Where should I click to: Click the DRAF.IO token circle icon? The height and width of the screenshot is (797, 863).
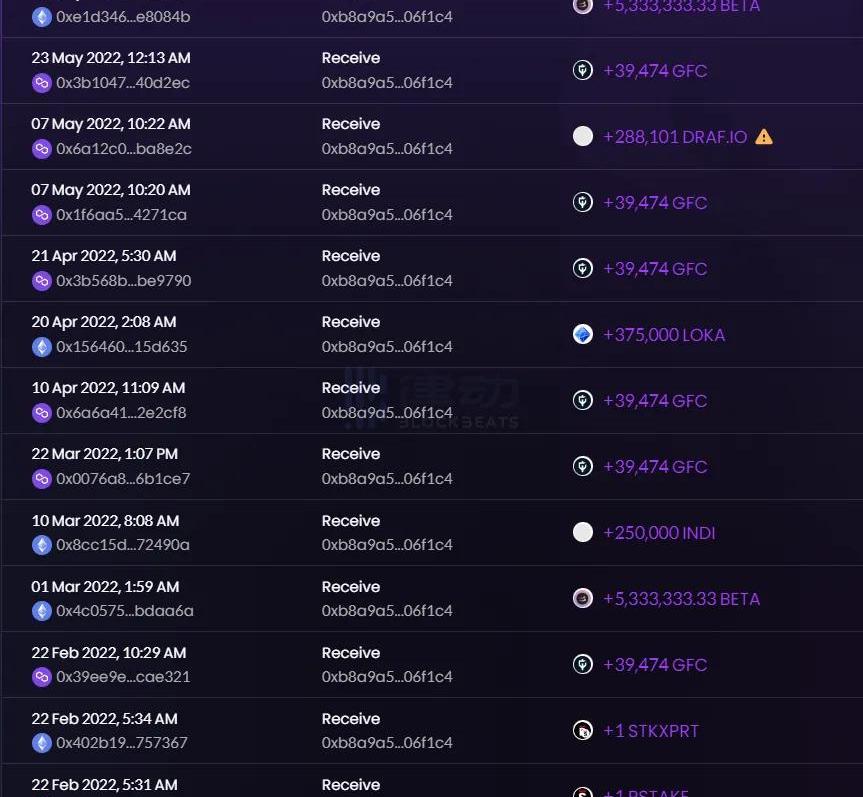point(583,137)
